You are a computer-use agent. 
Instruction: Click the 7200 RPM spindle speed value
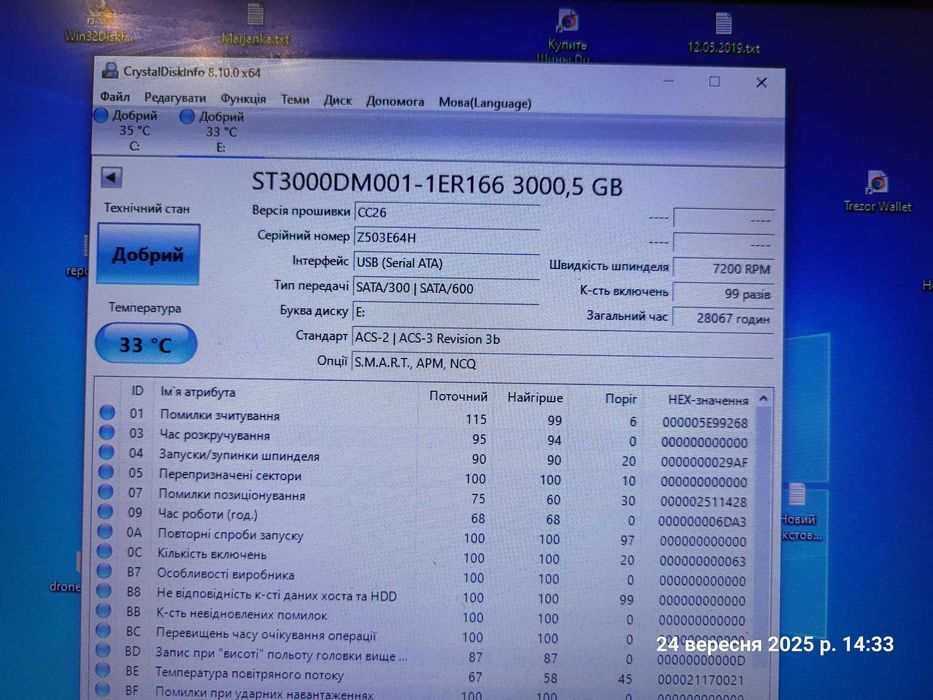click(723, 268)
